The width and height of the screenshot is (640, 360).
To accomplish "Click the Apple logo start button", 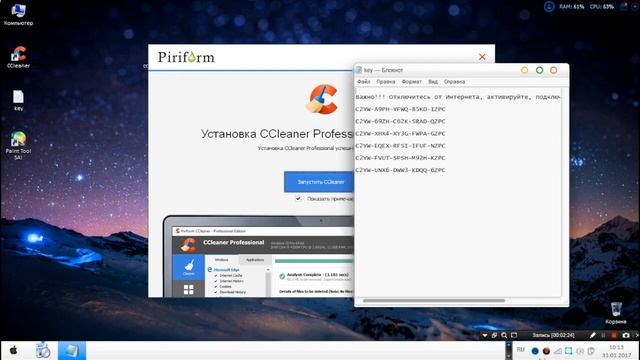I will coord(13,350).
